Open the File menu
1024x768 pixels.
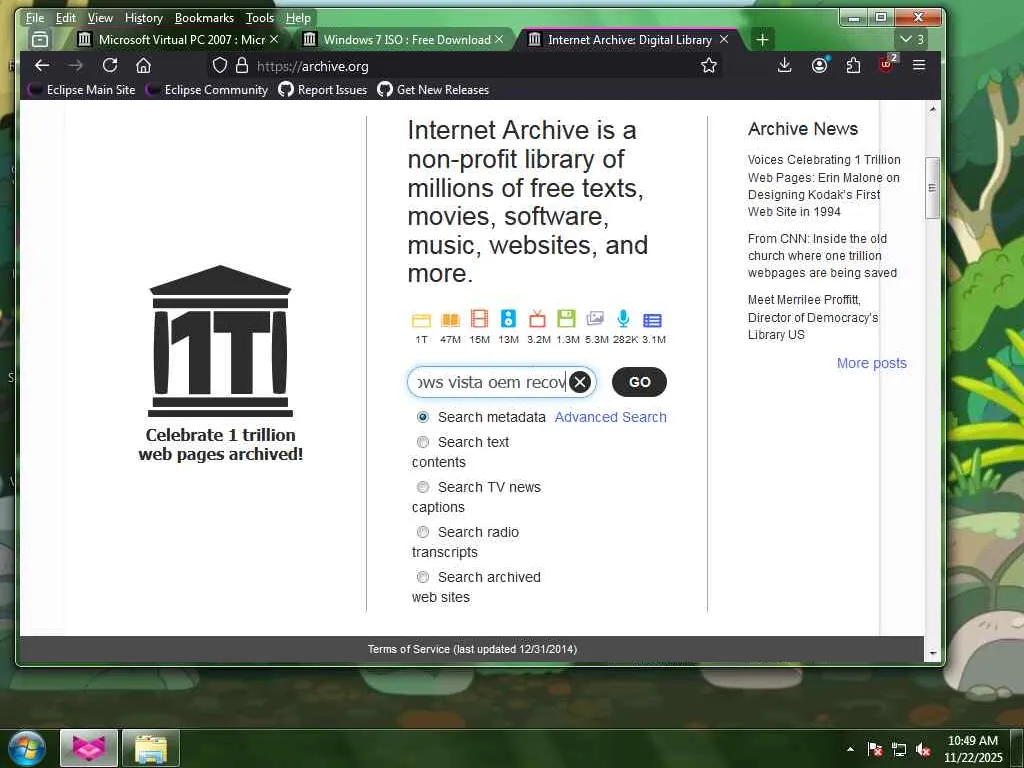click(x=35, y=18)
